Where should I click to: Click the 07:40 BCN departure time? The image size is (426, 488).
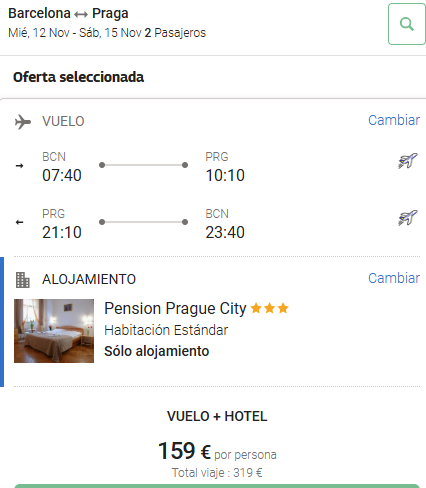coord(62,175)
